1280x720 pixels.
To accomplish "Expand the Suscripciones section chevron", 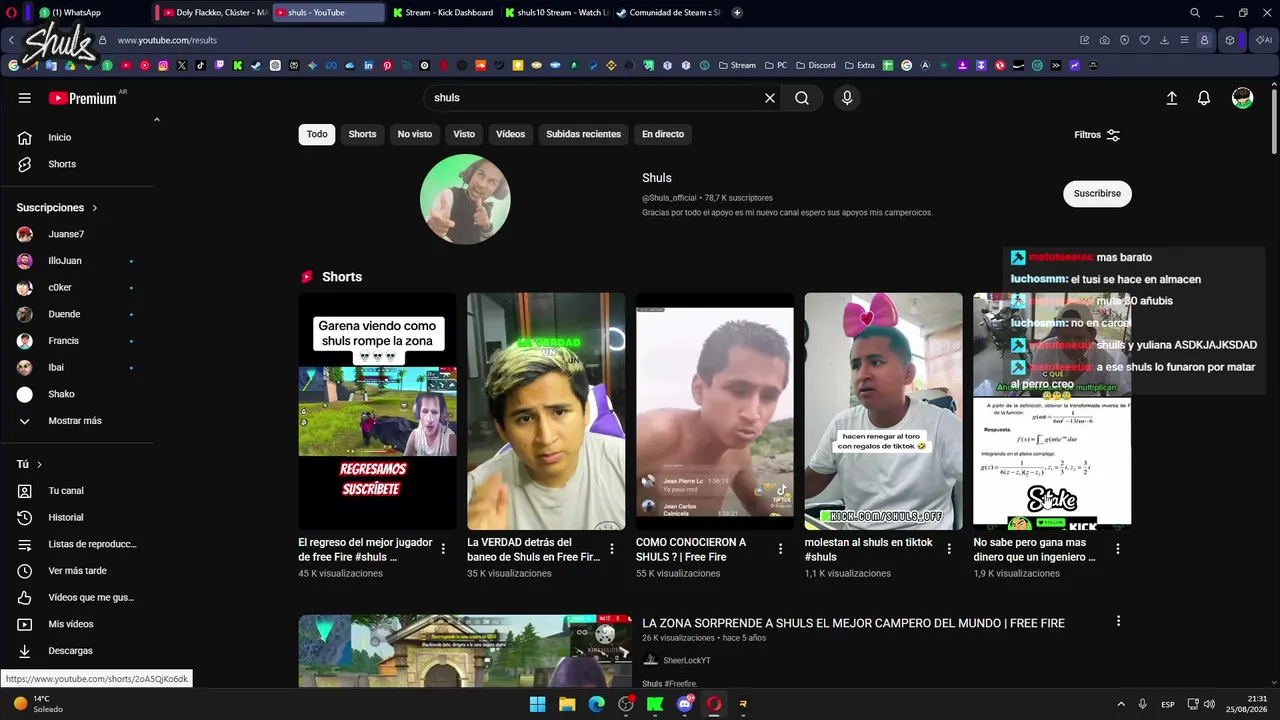I will point(95,208).
